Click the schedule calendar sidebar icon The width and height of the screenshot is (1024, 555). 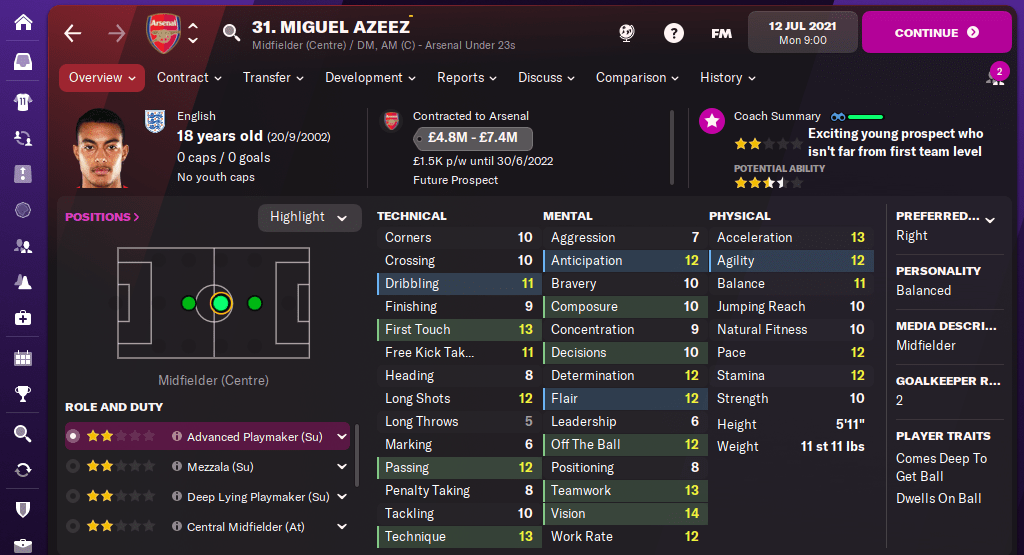coord(23,357)
